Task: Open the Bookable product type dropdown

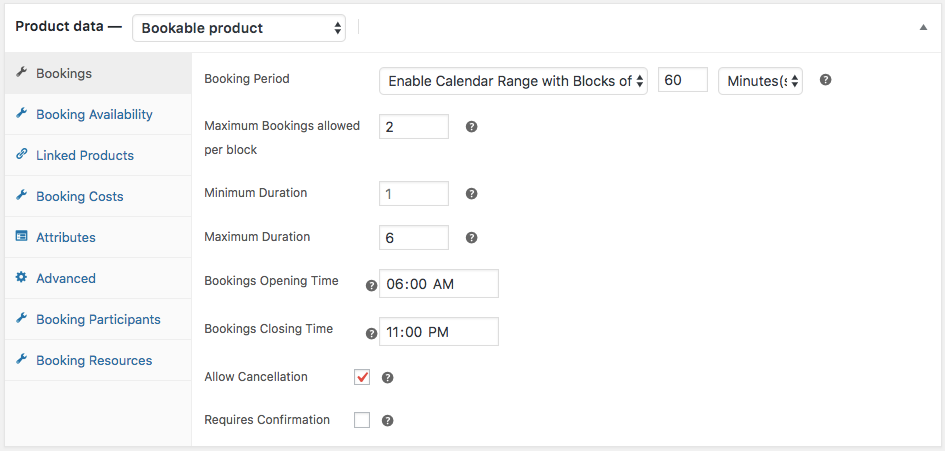Action: point(239,28)
